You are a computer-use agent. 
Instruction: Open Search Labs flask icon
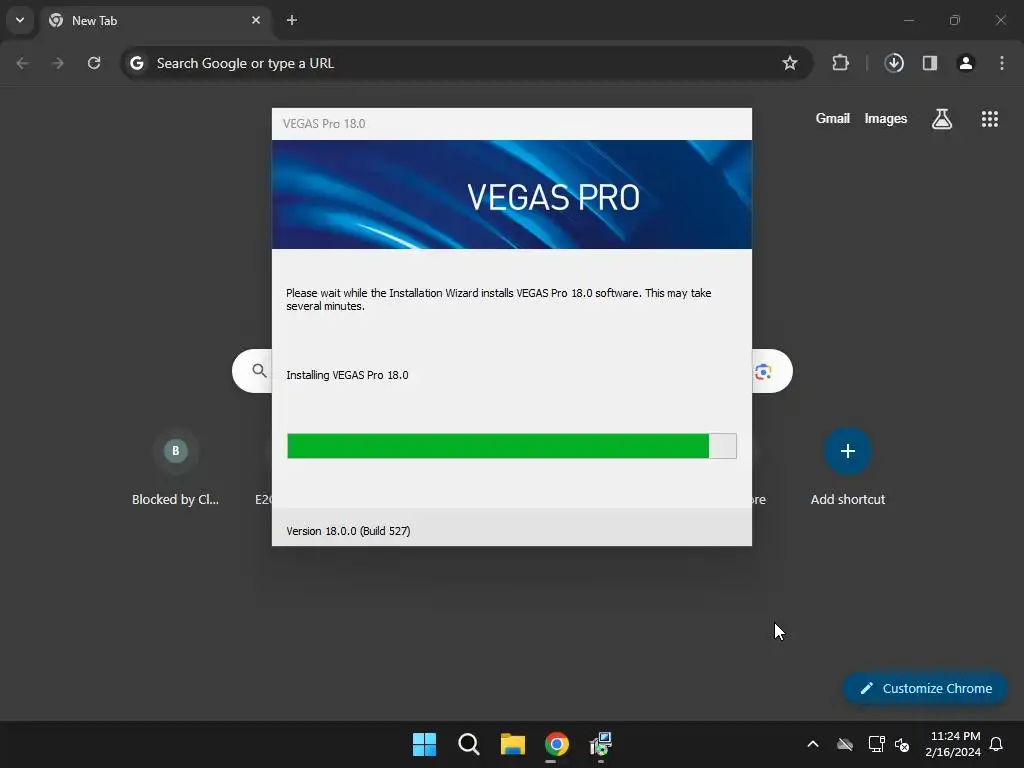pos(942,119)
